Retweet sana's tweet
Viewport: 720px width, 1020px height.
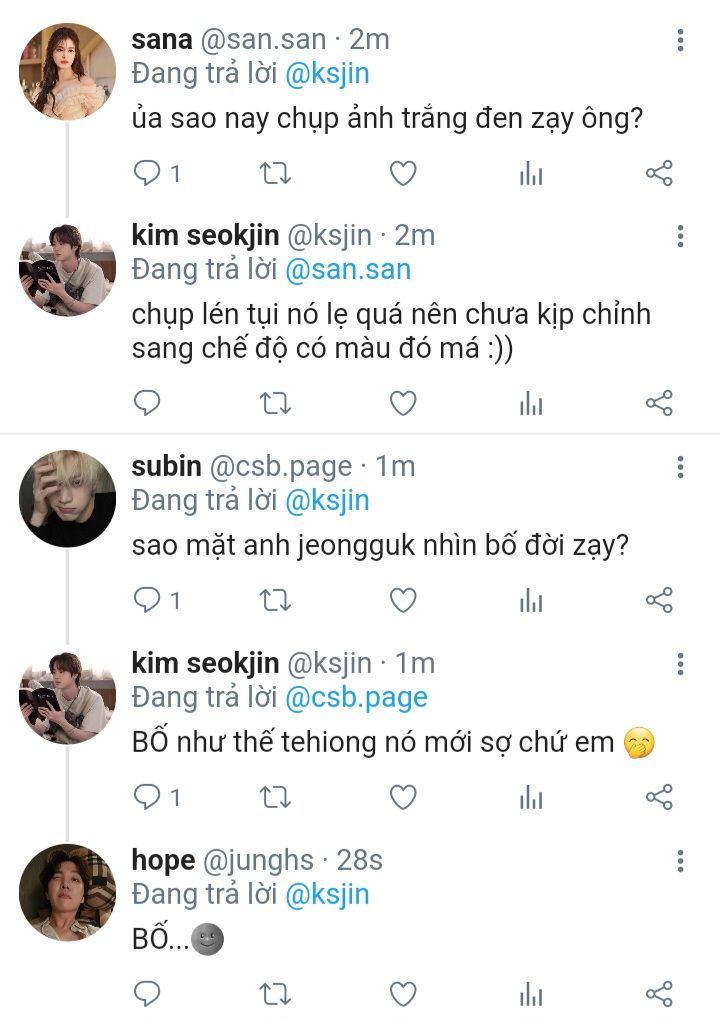pos(275,174)
